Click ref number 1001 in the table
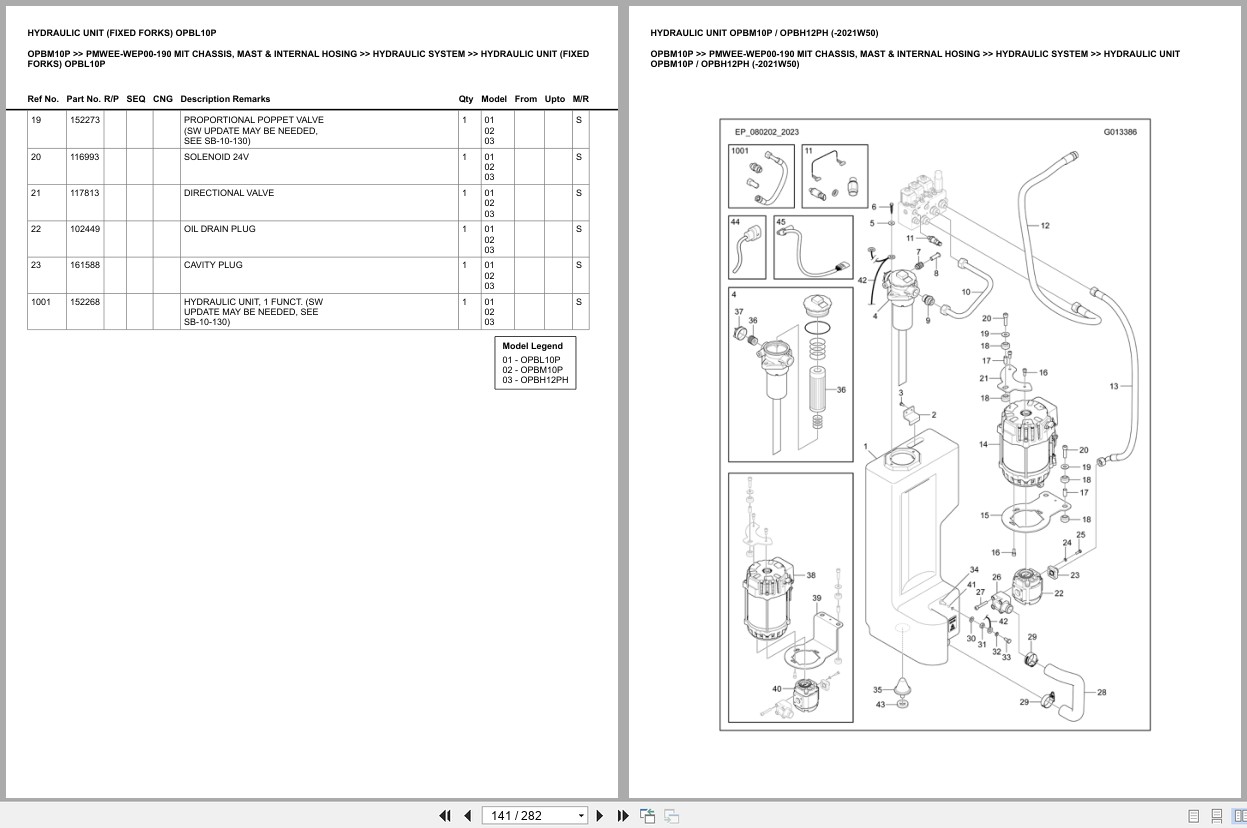The width and height of the screenshot is (1247, 828). tap(40, 301)
